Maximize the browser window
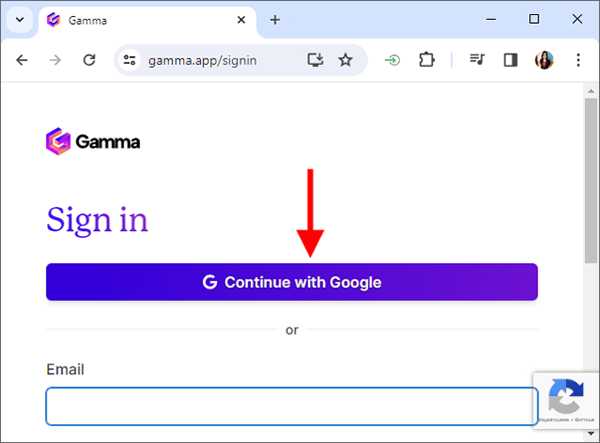This screenshot has height=443, width=600. click(534, 19)
